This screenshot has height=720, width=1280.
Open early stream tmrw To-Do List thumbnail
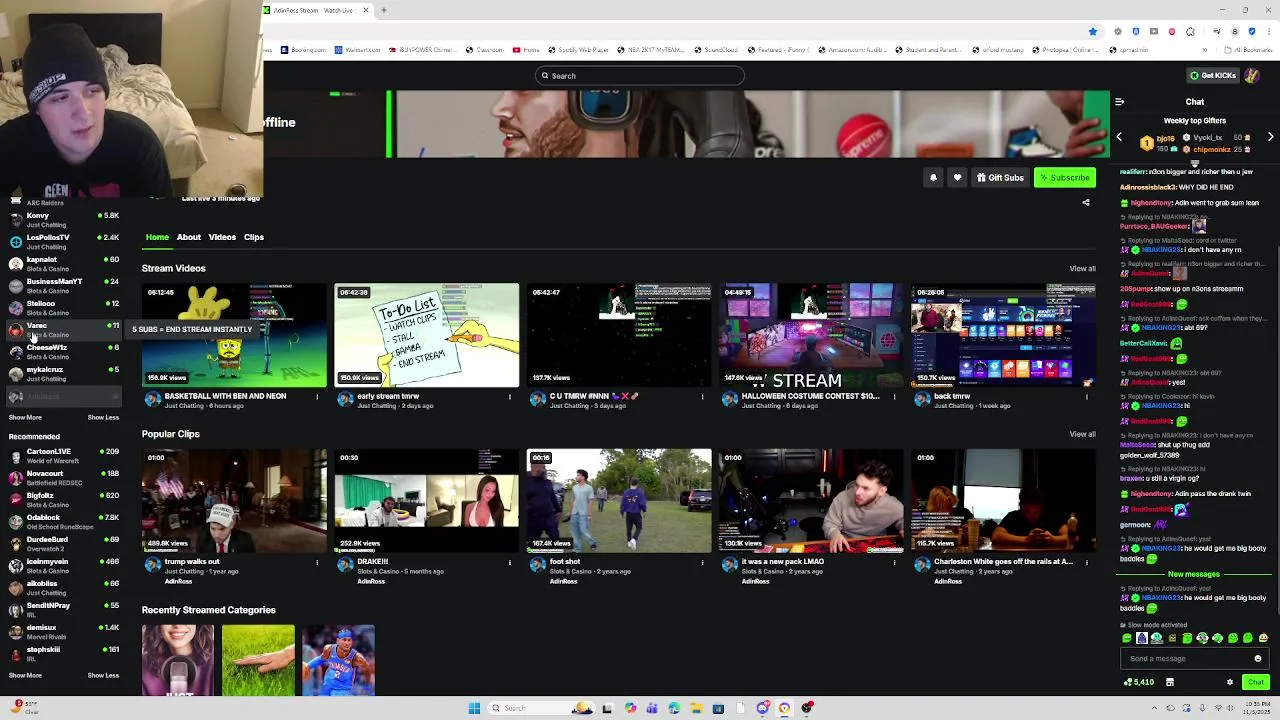coord(427,335)
